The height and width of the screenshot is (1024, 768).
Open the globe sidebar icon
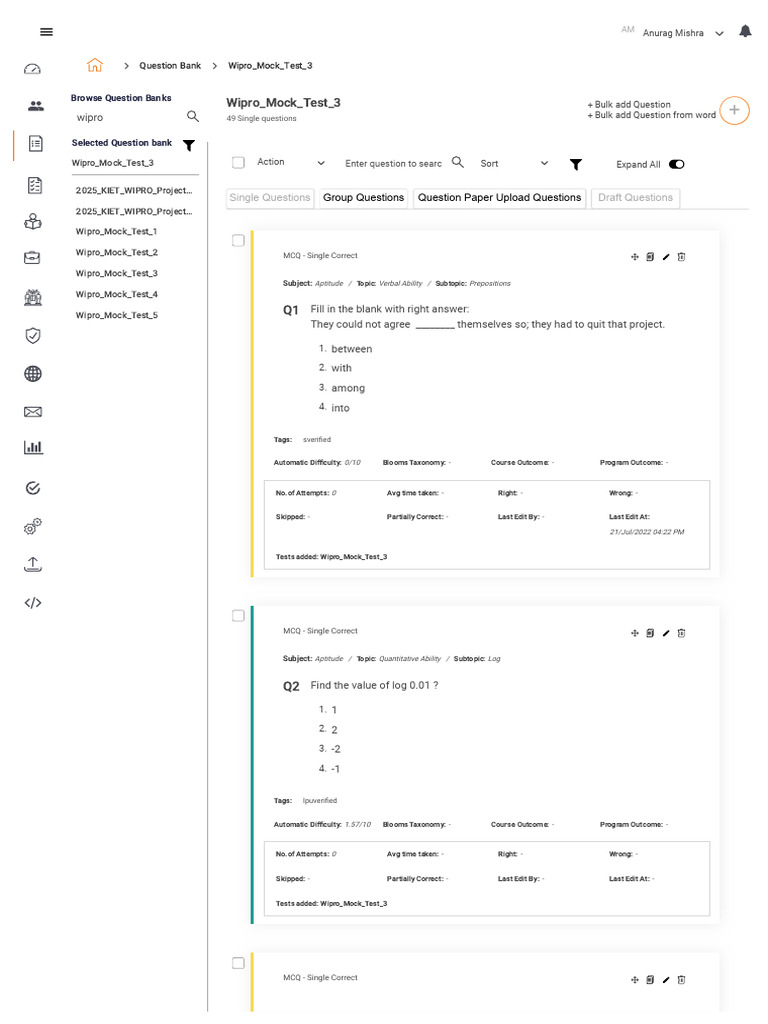(33, 374)
